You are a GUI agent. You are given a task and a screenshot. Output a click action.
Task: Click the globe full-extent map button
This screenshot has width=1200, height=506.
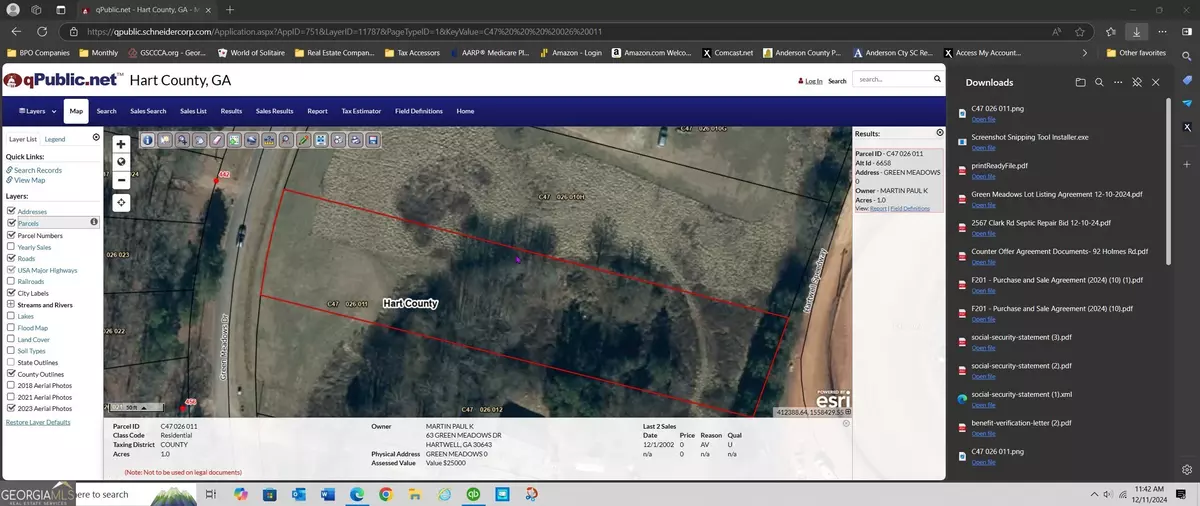click(x=121, y=162)
